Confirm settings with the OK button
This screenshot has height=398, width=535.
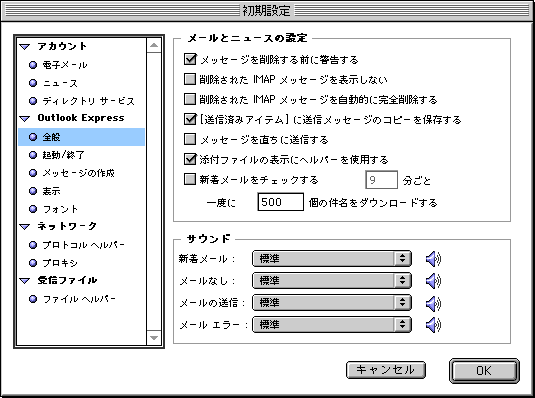(484, 371)
